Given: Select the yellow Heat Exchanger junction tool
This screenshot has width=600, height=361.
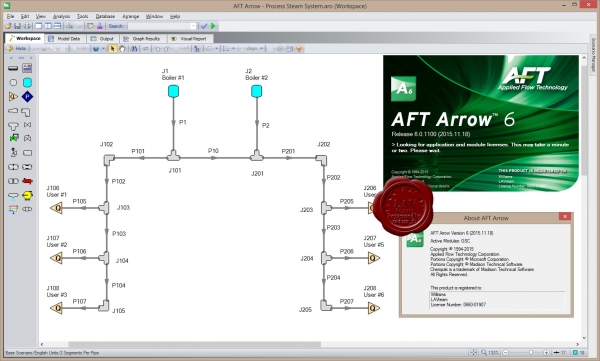Looking at the screenshot, I should pyautogui.click(x=27, y=195).
